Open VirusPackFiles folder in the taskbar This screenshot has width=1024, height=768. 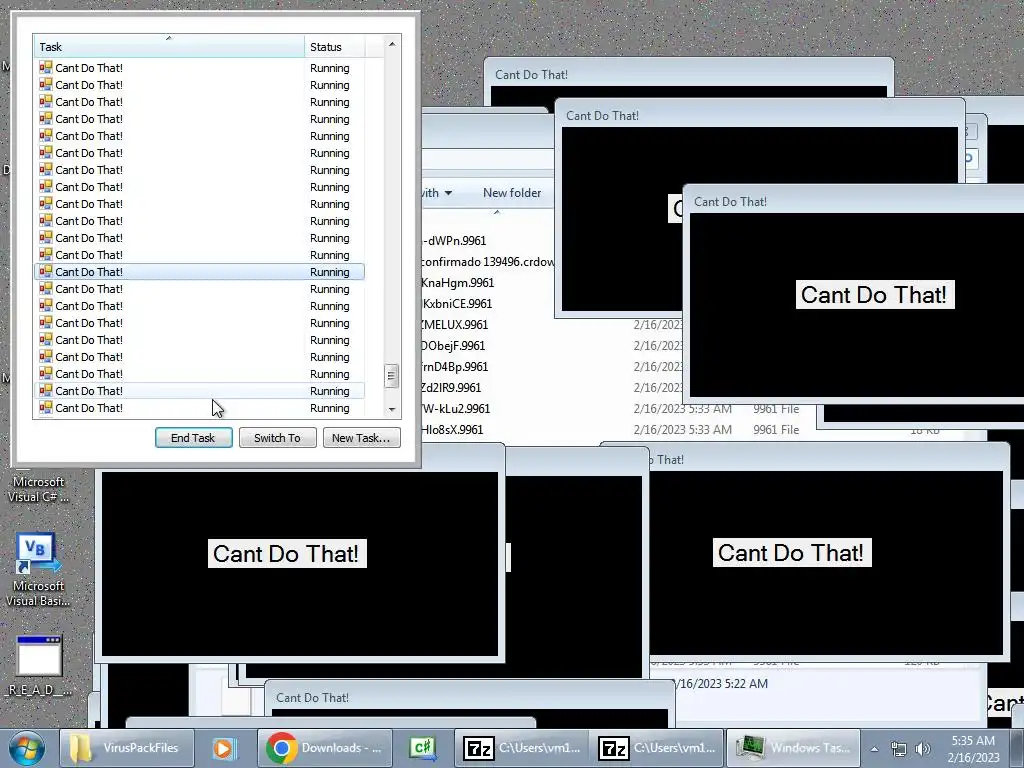tap(128, 748)
